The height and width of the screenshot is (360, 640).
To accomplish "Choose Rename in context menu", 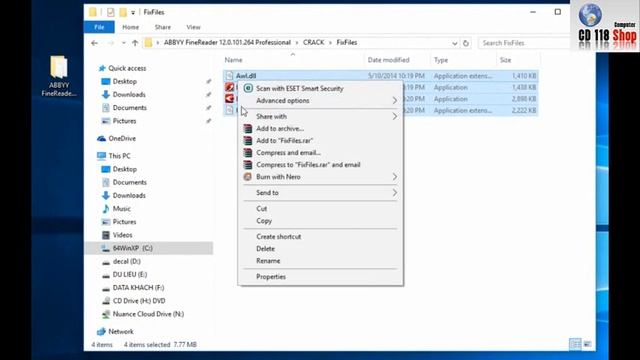I will [320, 261].
